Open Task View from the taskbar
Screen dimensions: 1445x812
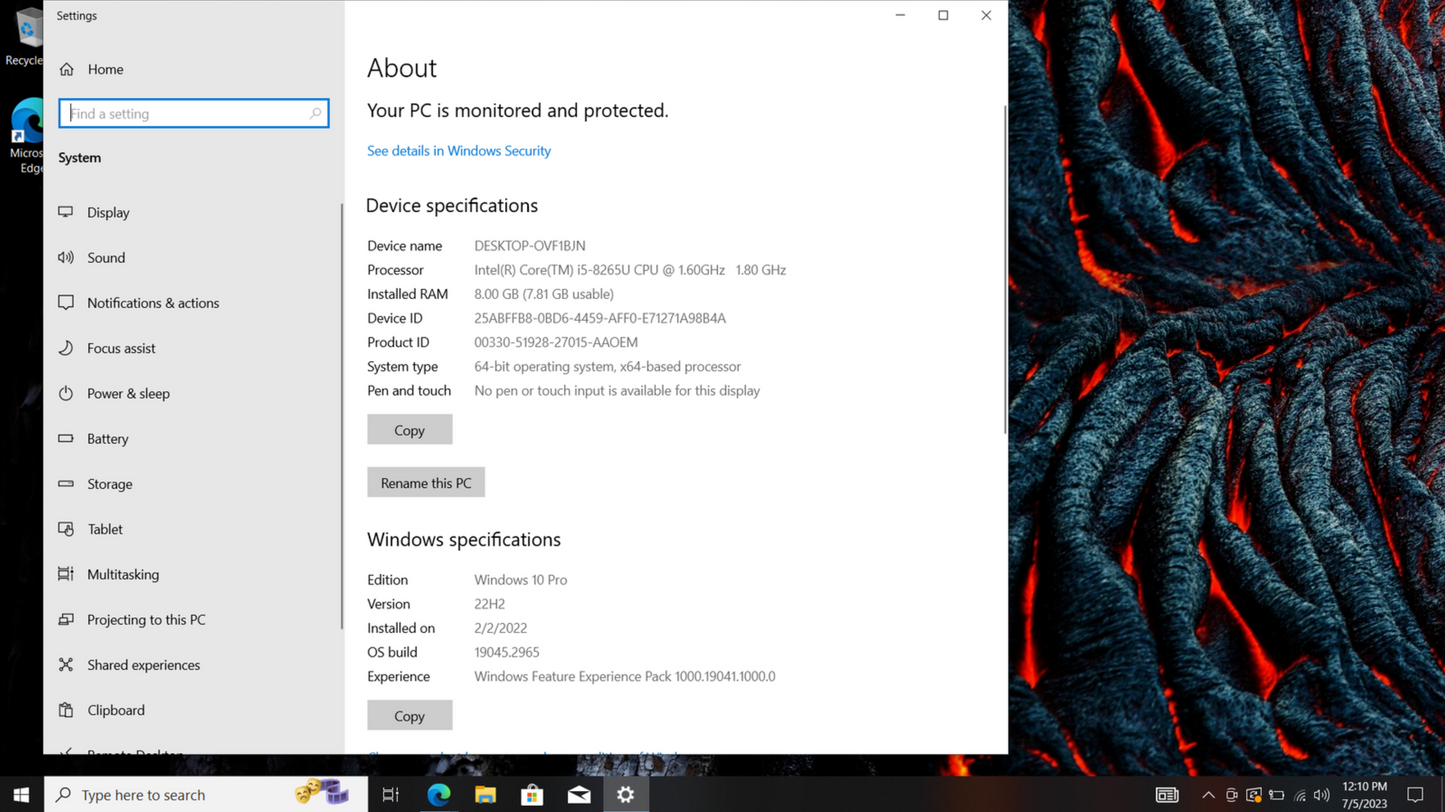click(x=390, y=794)
